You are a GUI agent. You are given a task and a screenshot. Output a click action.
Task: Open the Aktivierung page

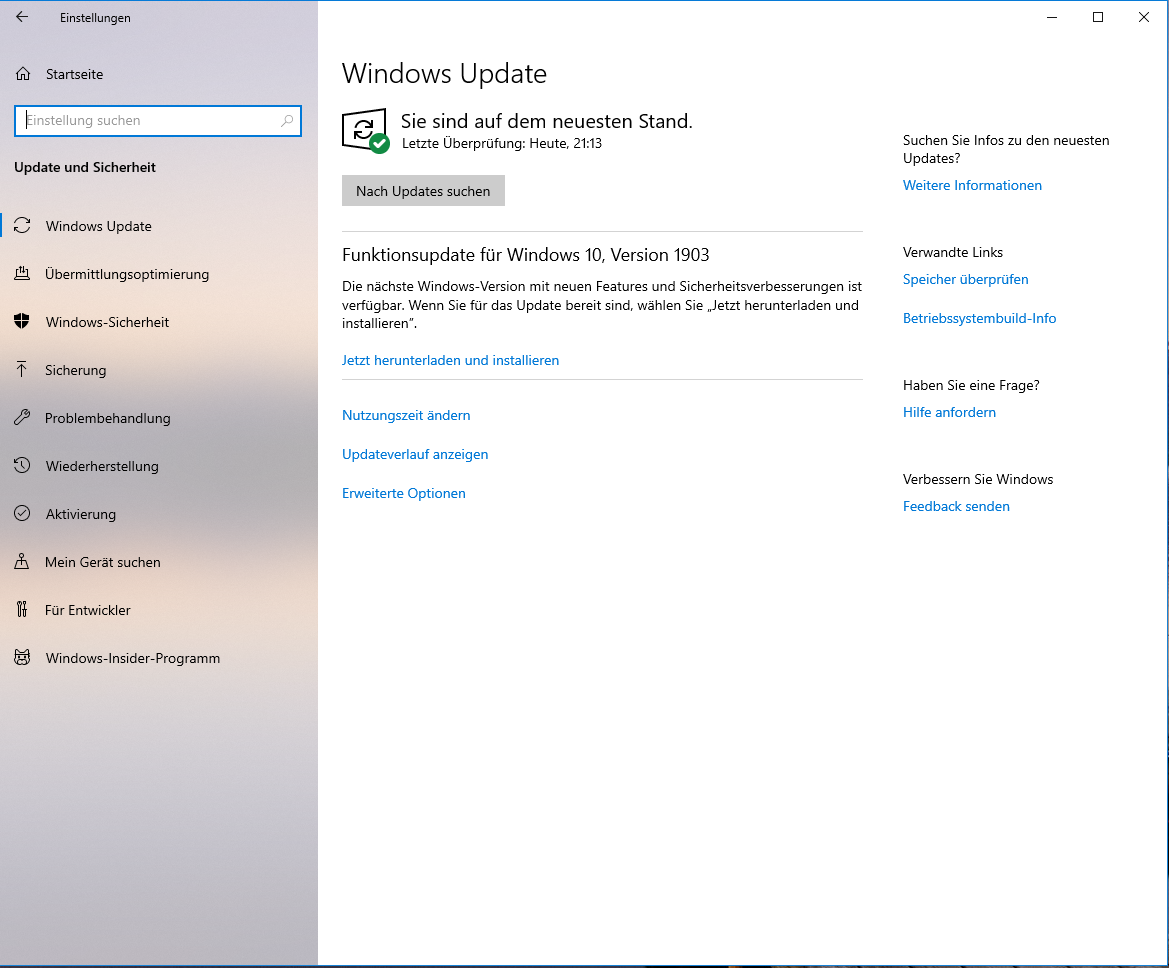click(x=159, y=514)
